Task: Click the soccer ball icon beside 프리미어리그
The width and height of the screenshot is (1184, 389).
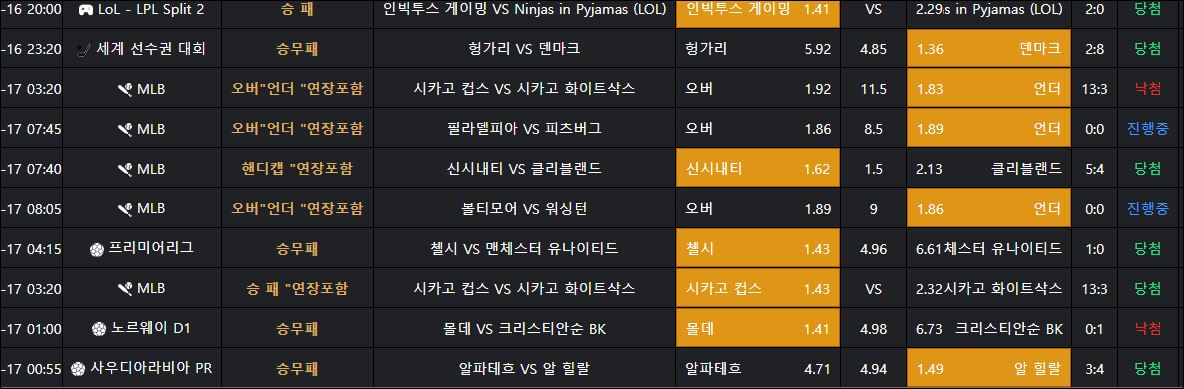Action: point(97,249)
